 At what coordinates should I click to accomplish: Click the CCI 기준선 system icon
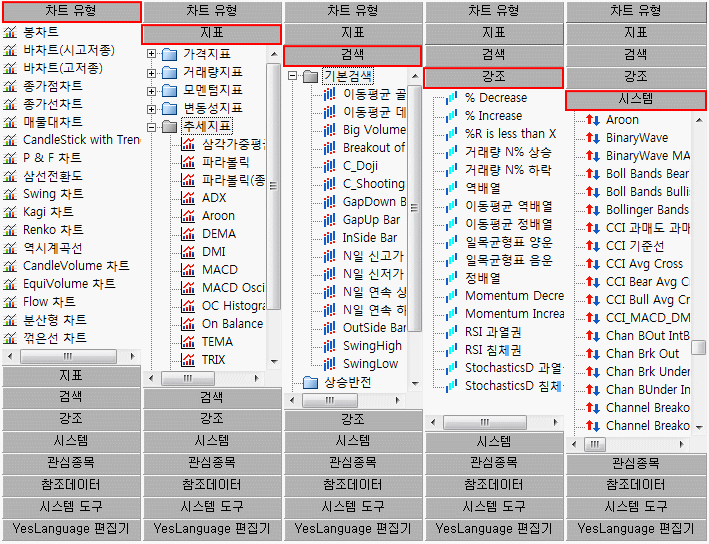(591, 246)
